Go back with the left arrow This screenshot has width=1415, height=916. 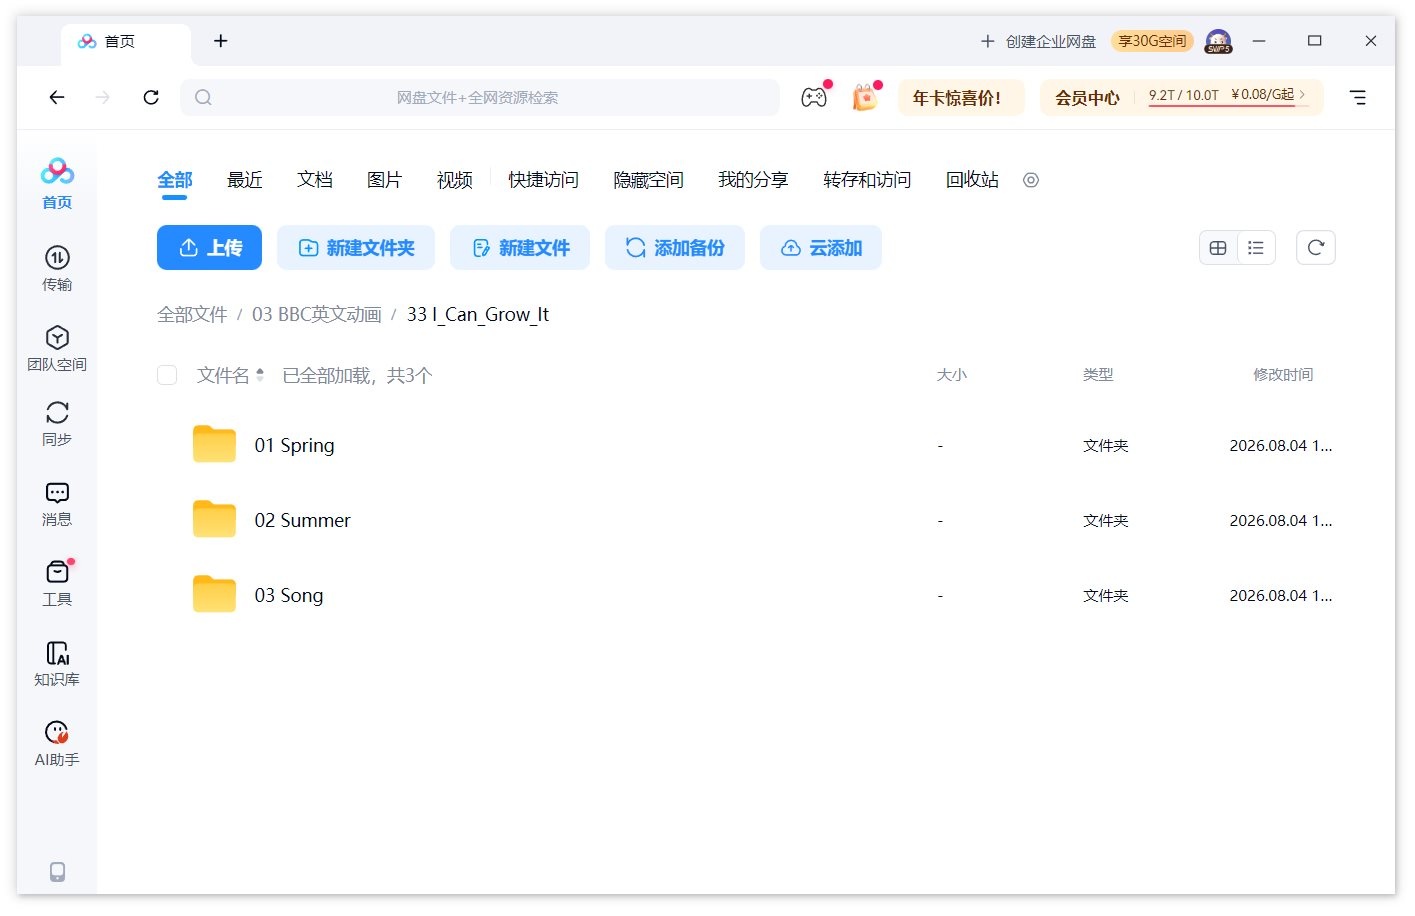coord(57,97)
